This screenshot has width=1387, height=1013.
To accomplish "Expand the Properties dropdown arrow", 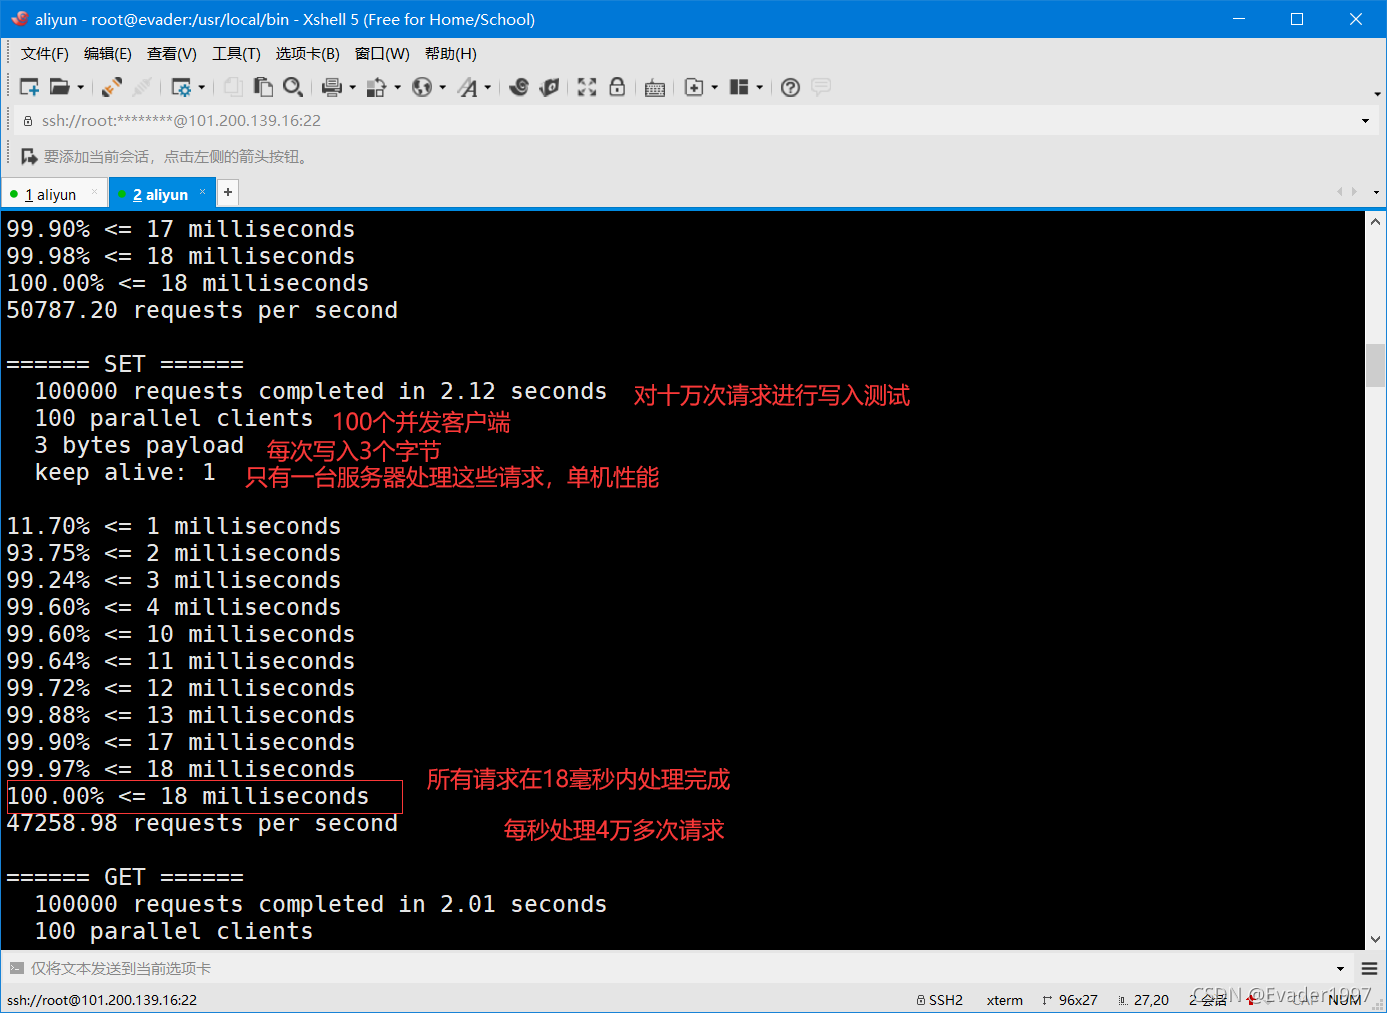I will tap(201, 87).
